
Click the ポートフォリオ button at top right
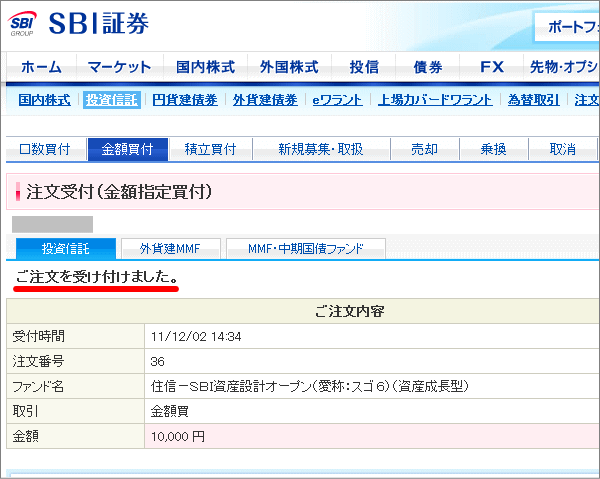[567, 27]
